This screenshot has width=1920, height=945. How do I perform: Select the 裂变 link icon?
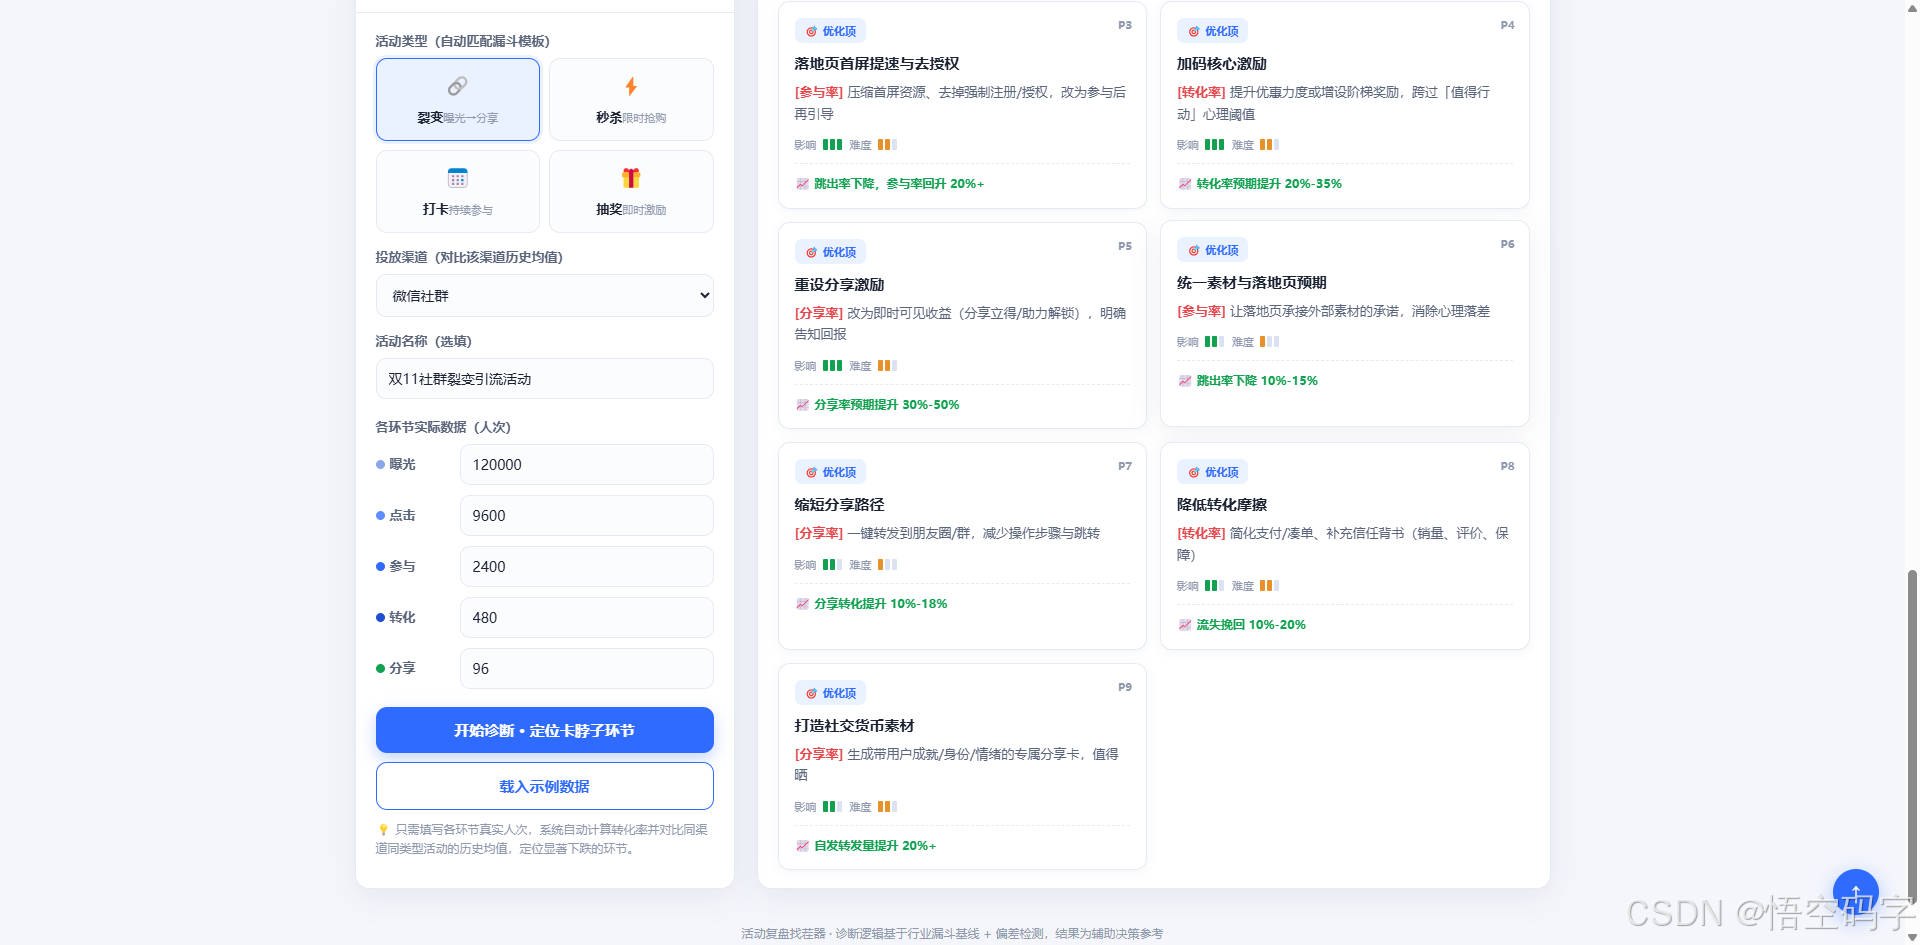pos(457,86)
